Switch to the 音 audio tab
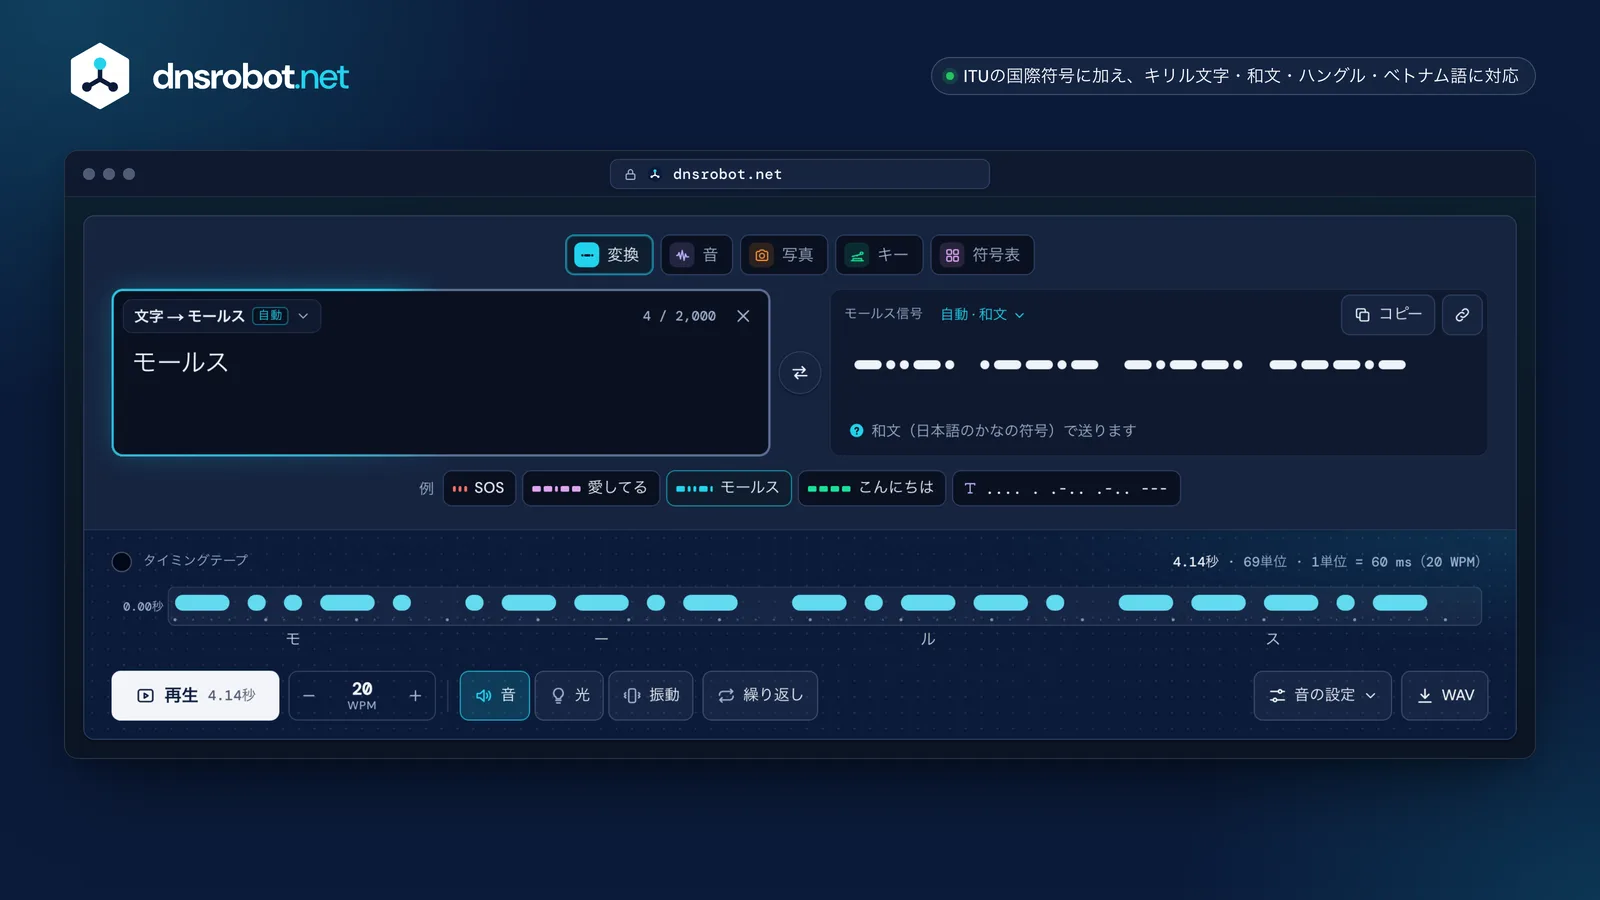Screen dimensions: 1600x900 tap(696, 255)
